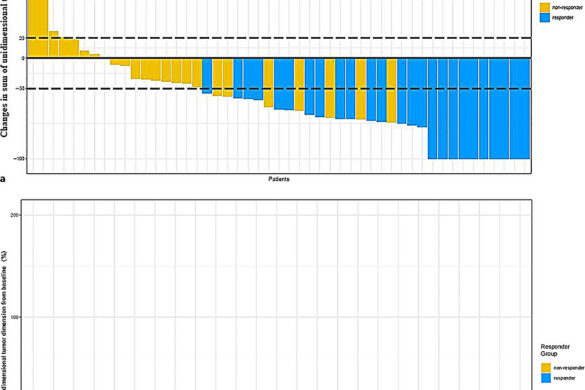Click the -100 tick on upper y-axis
Screen dimensions: 585x390
click(19, 159)
